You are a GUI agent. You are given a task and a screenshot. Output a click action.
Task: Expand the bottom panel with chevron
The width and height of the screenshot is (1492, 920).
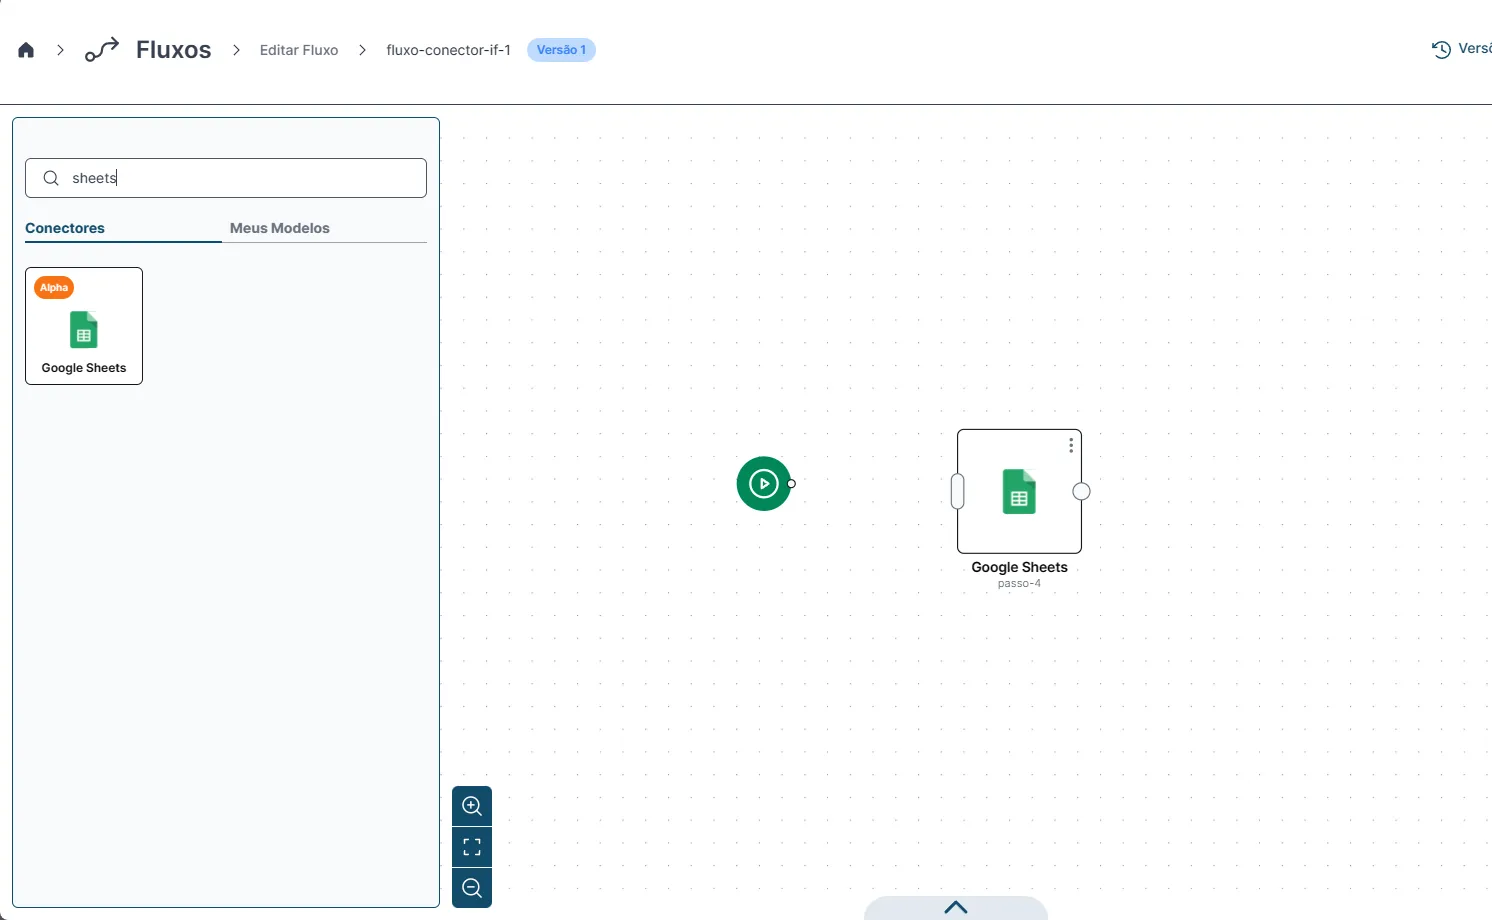click(x=956, y=908)
